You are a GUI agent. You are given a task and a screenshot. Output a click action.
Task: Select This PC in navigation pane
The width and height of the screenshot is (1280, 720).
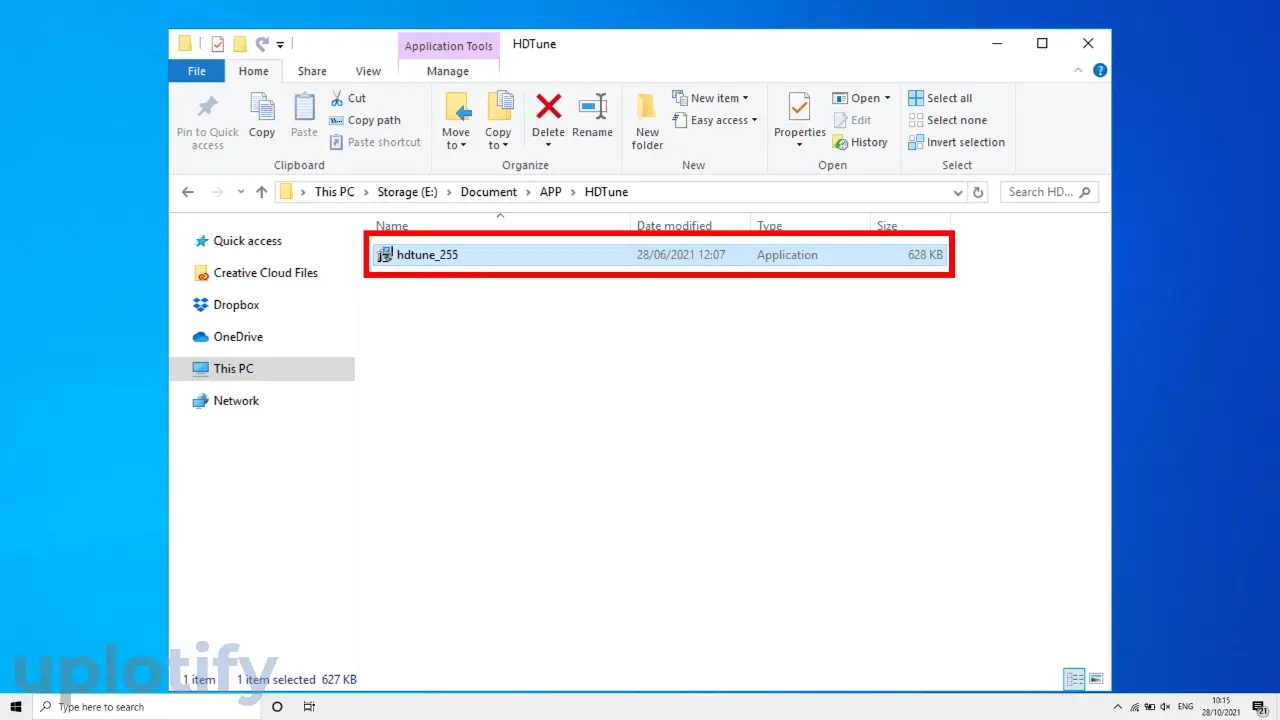262,369
